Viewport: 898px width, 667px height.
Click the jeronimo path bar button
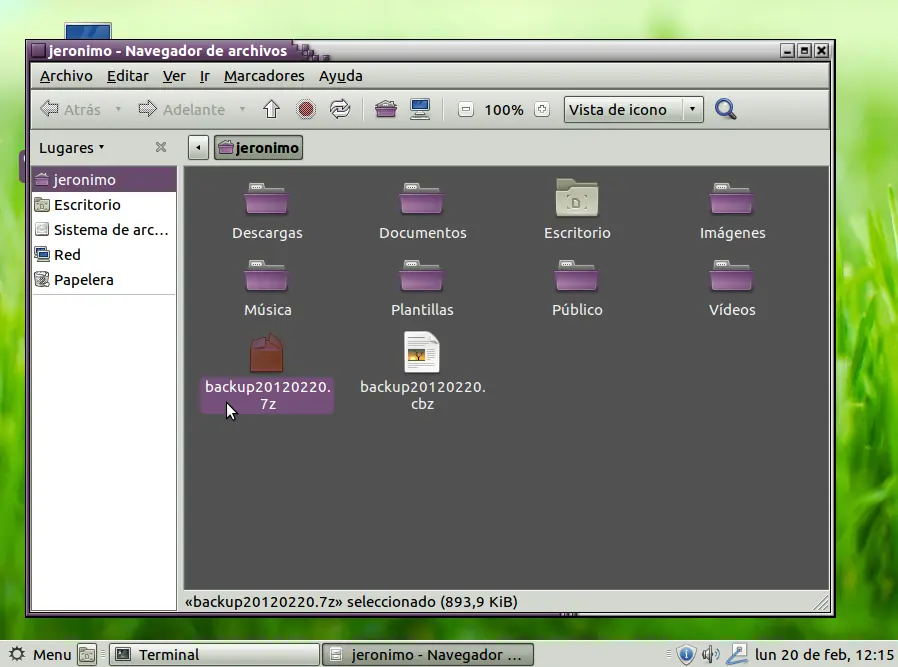click(x=258, y=148)
